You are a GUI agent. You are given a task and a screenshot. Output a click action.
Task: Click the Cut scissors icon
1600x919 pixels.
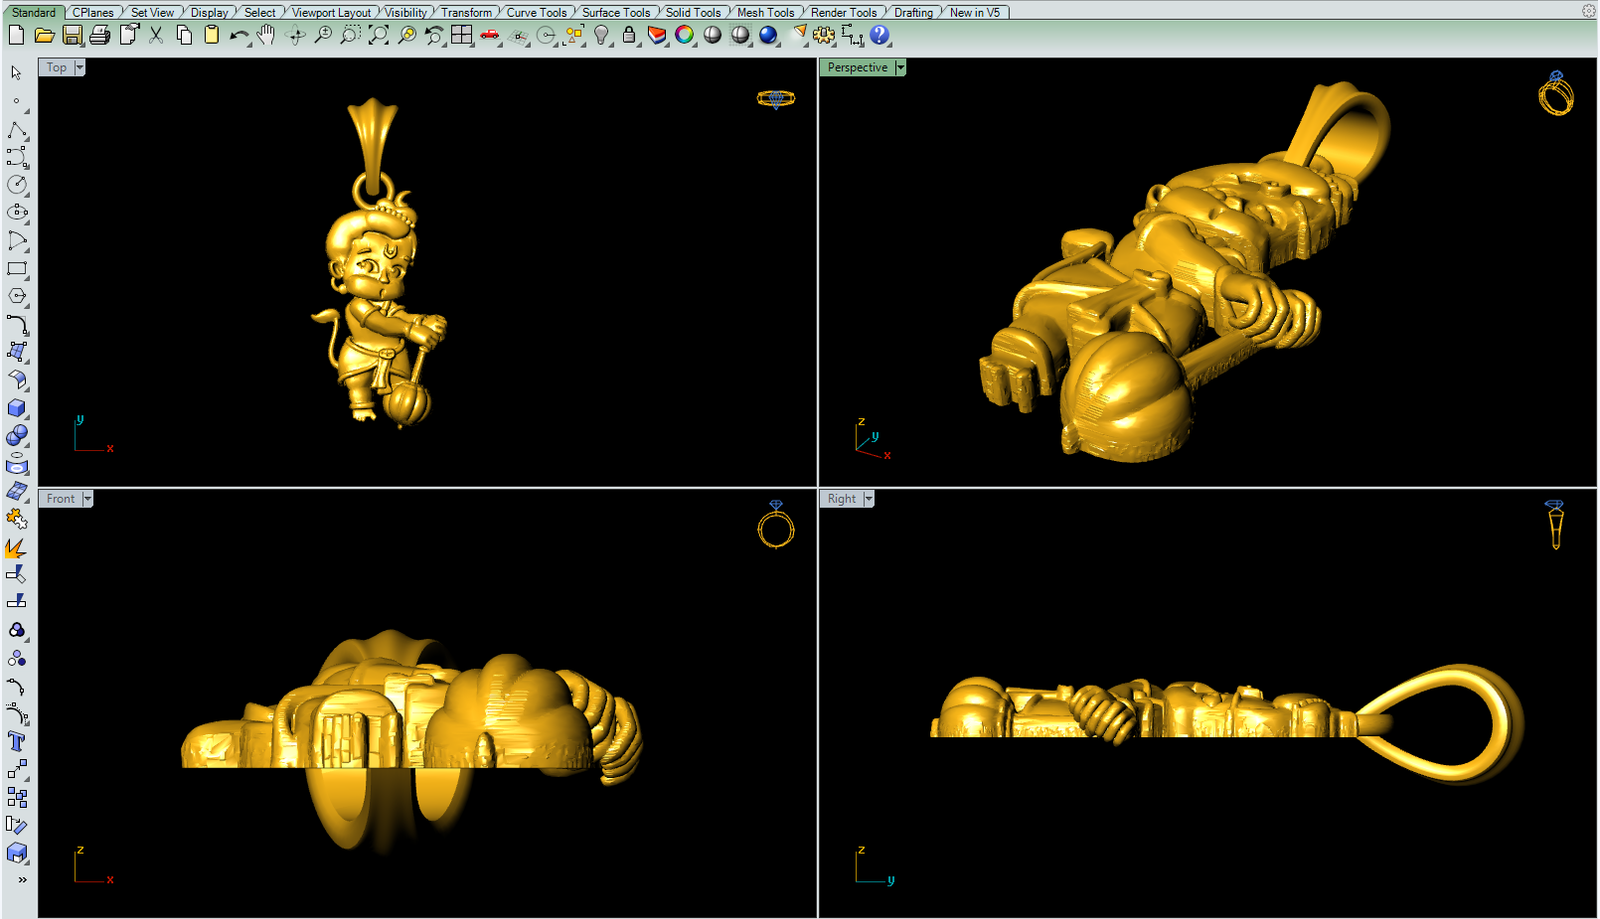pyautogui.click(x=156, y=35)
